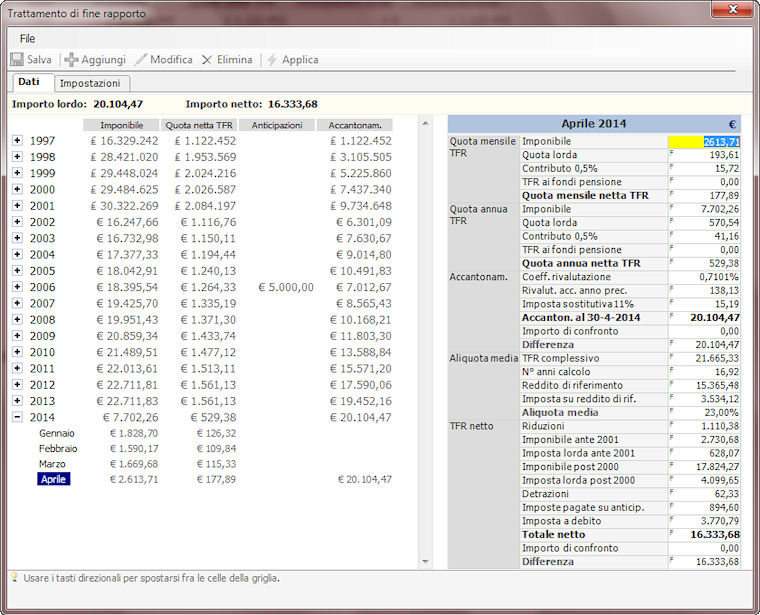This screenshot has width=760, height=615.
Task: Click the lightbulb hint icon in status bar
Action: point(15,577)
